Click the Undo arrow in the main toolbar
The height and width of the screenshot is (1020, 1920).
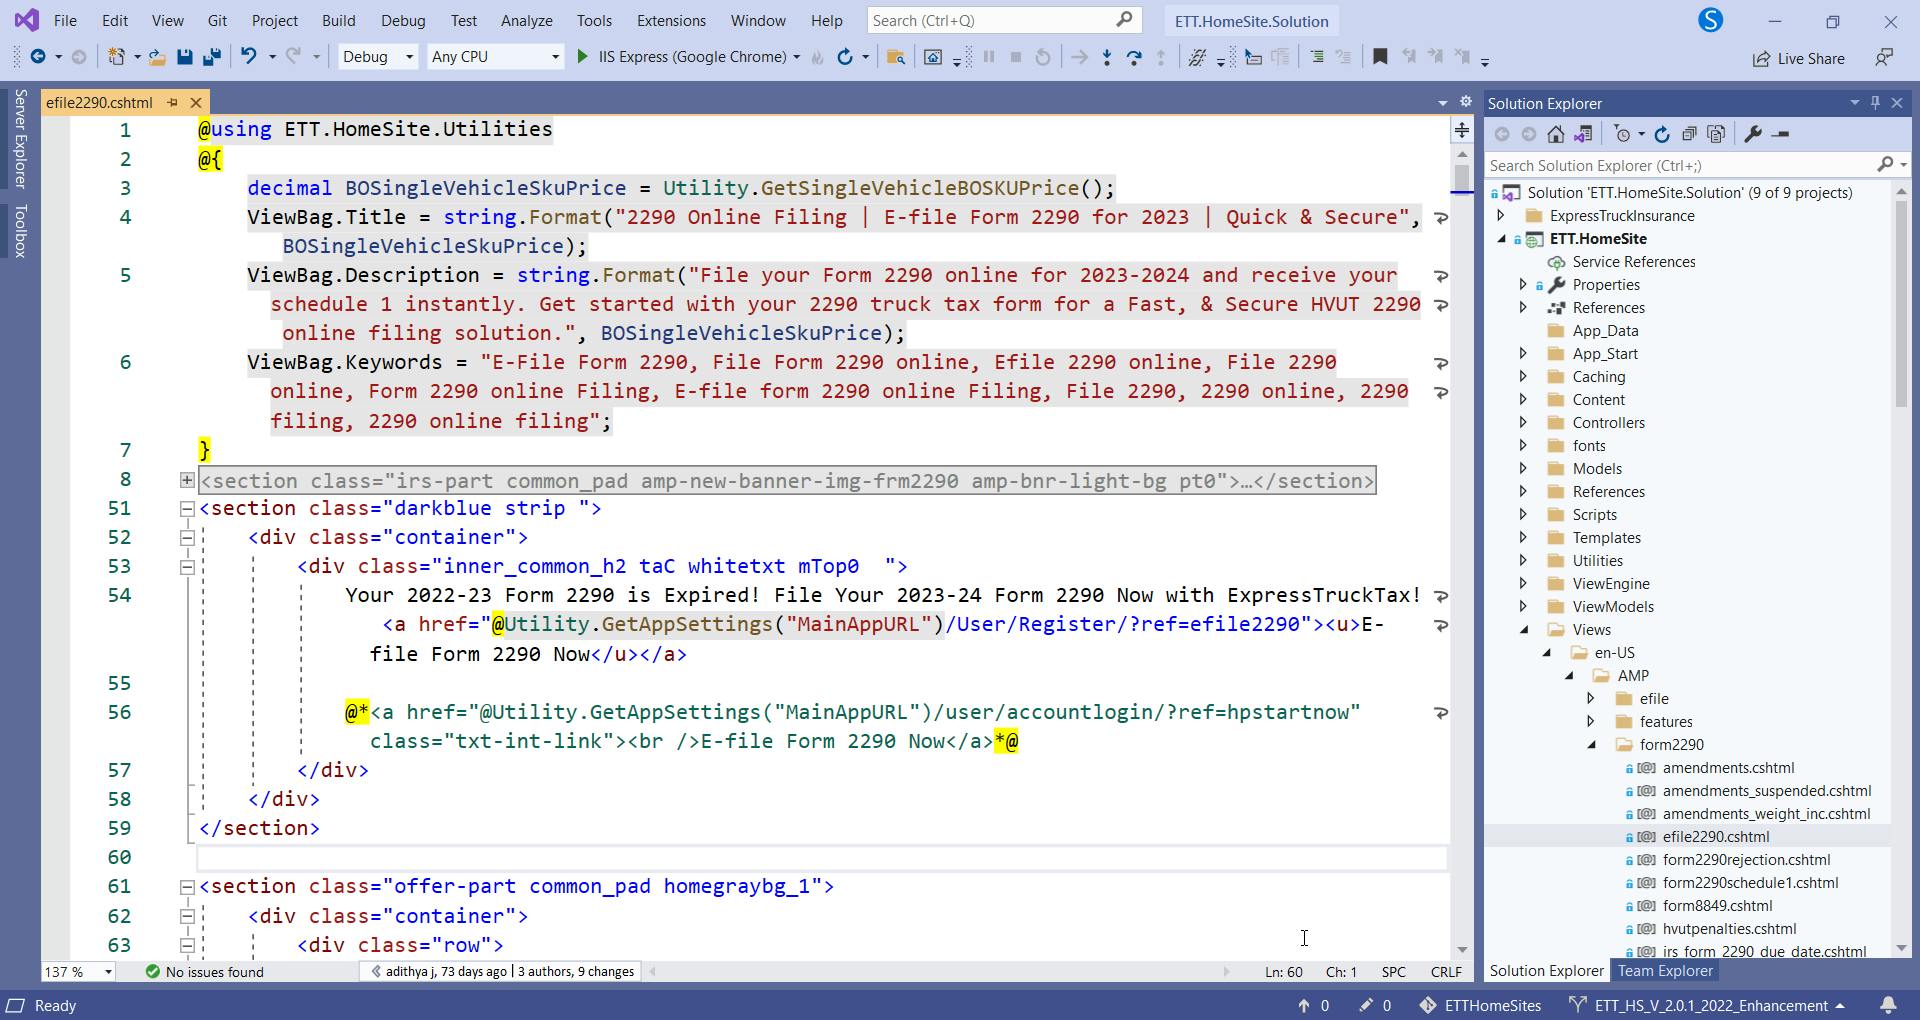(249, 57)
